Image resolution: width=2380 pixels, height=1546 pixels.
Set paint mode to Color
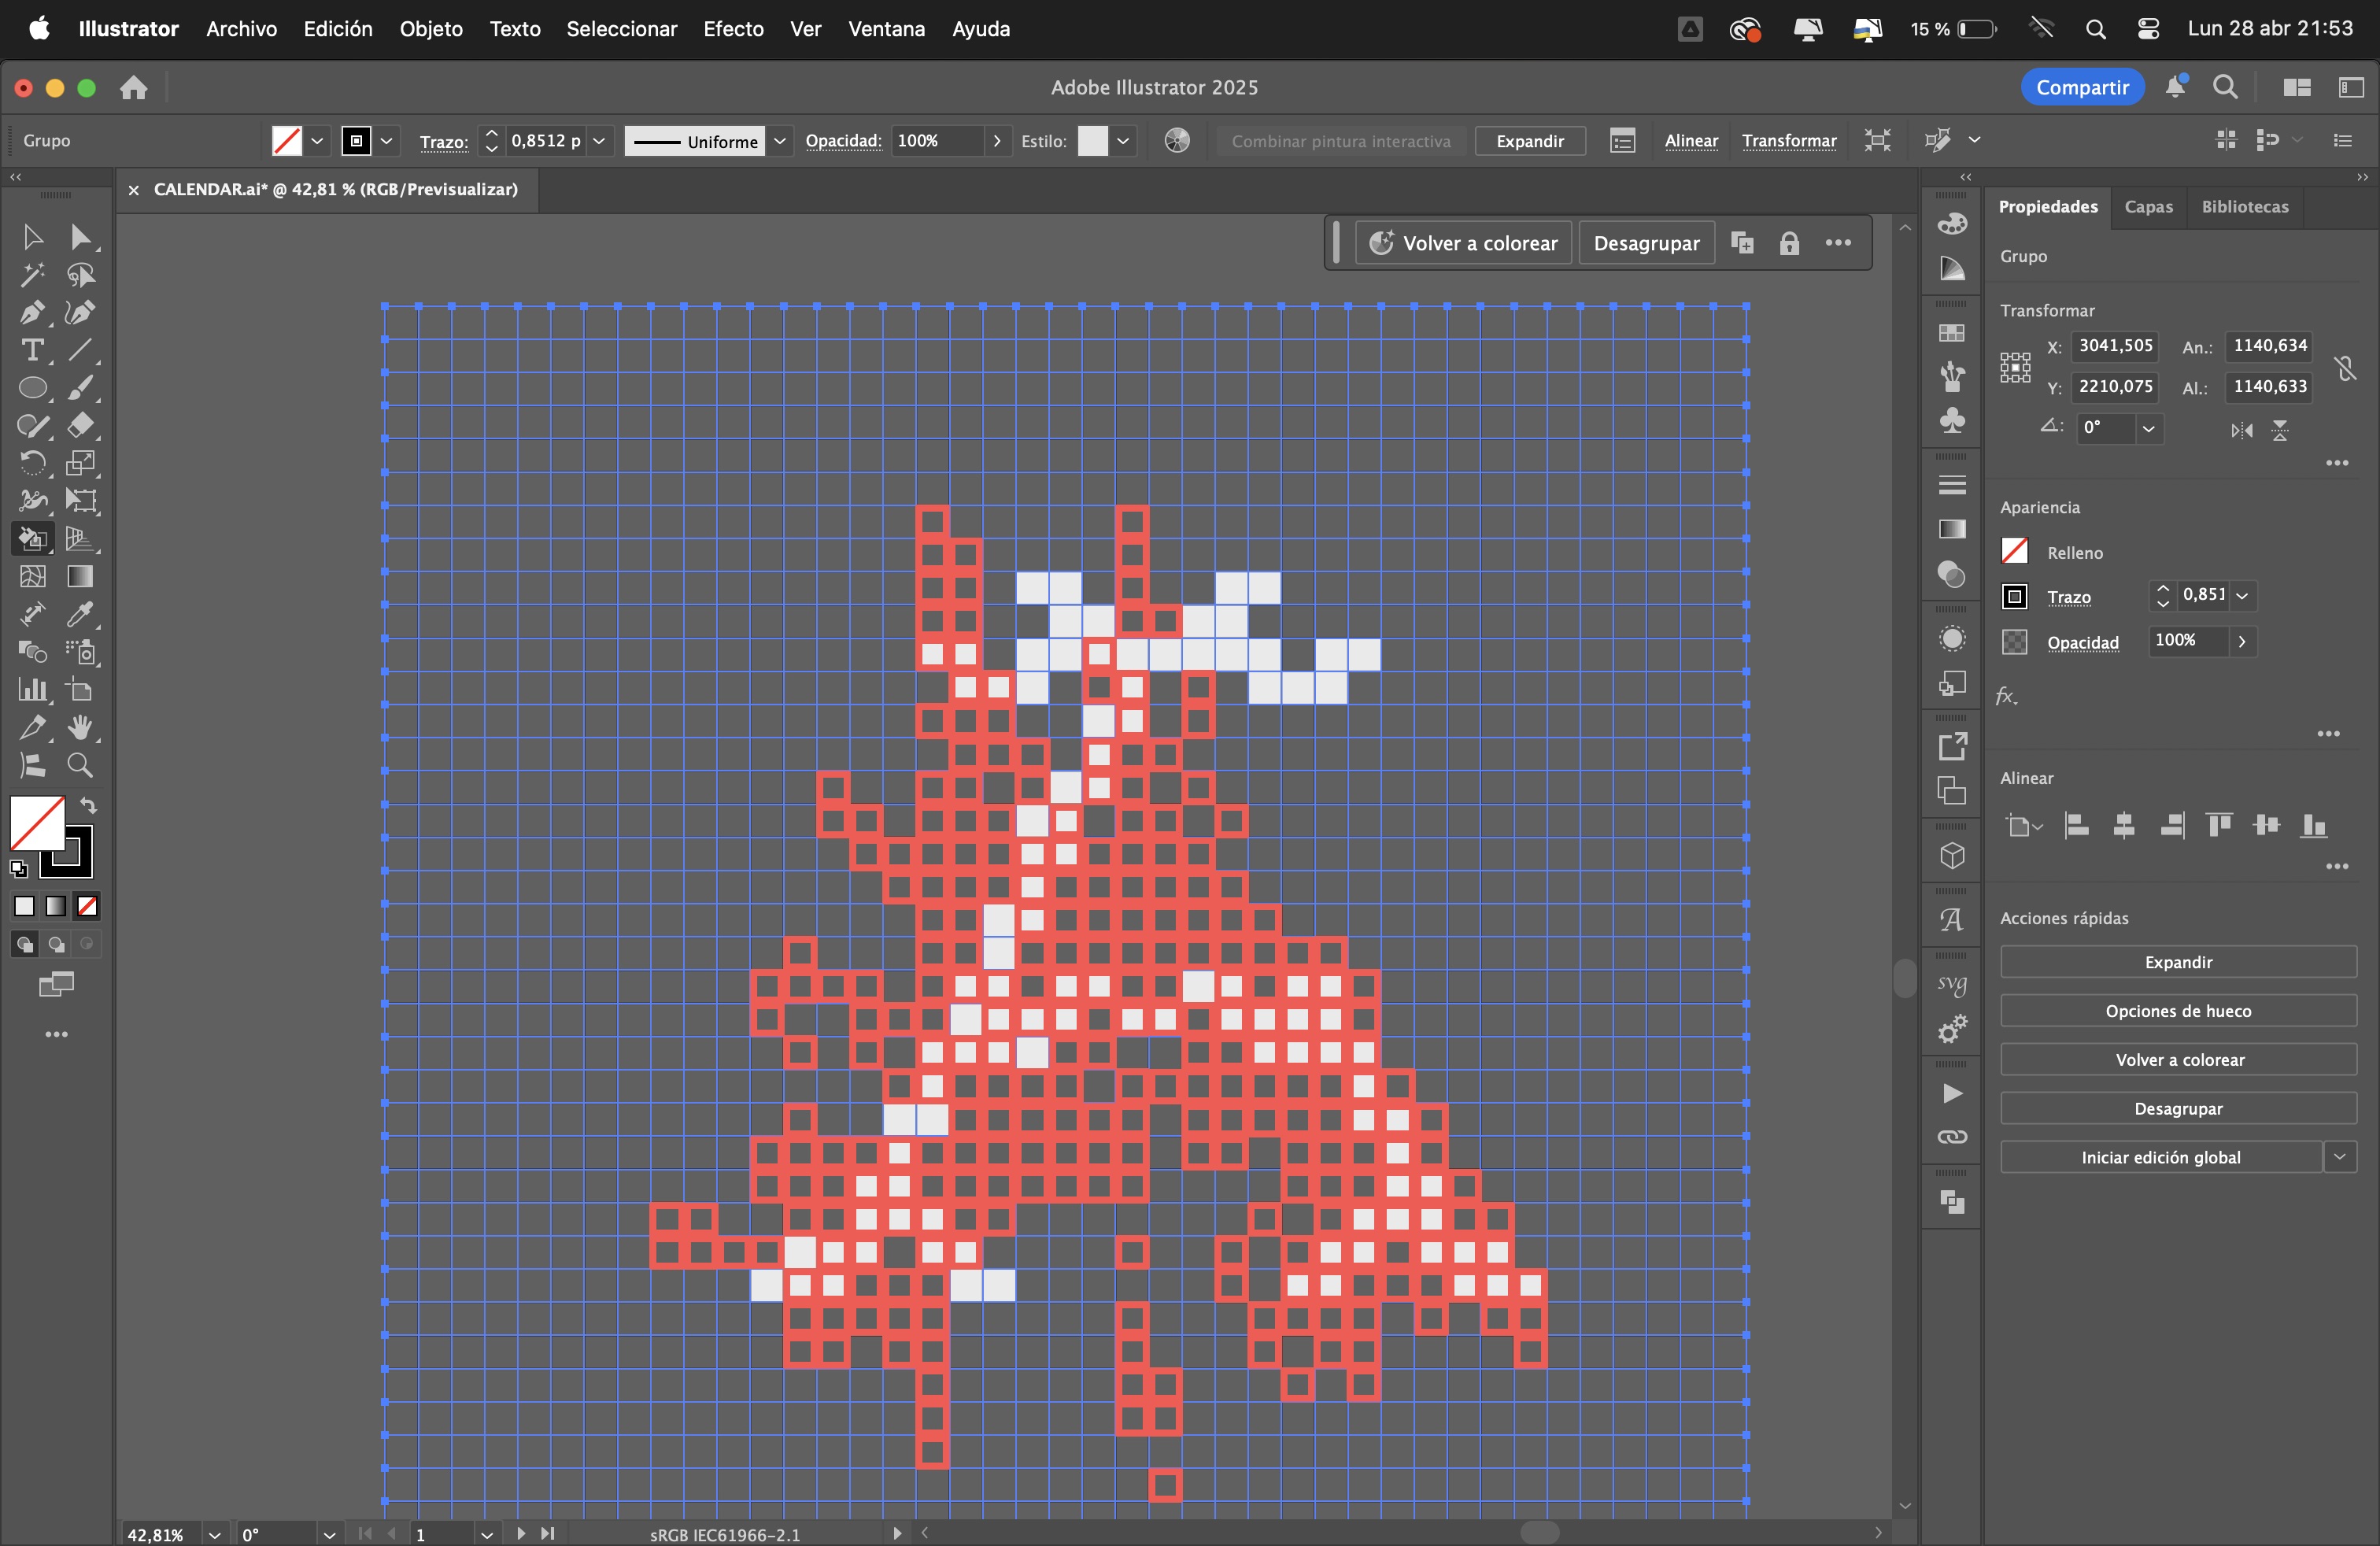24,906
